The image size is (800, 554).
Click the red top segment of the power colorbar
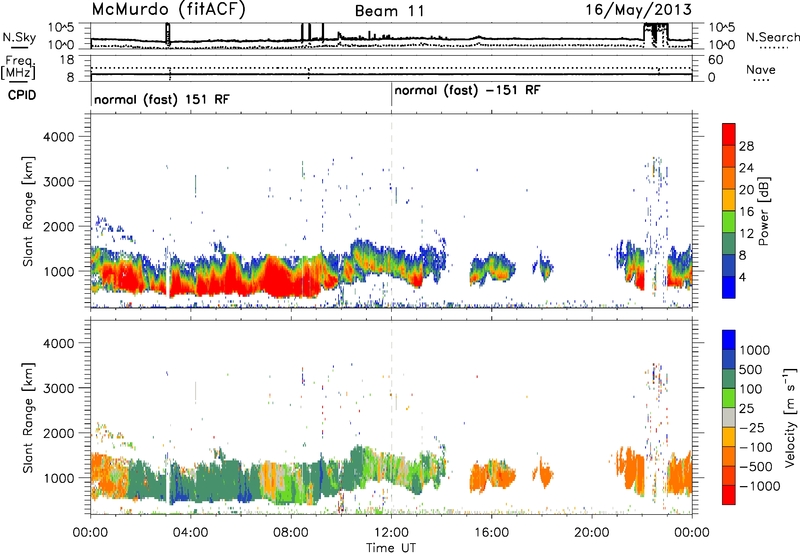(x=729, y=134)
